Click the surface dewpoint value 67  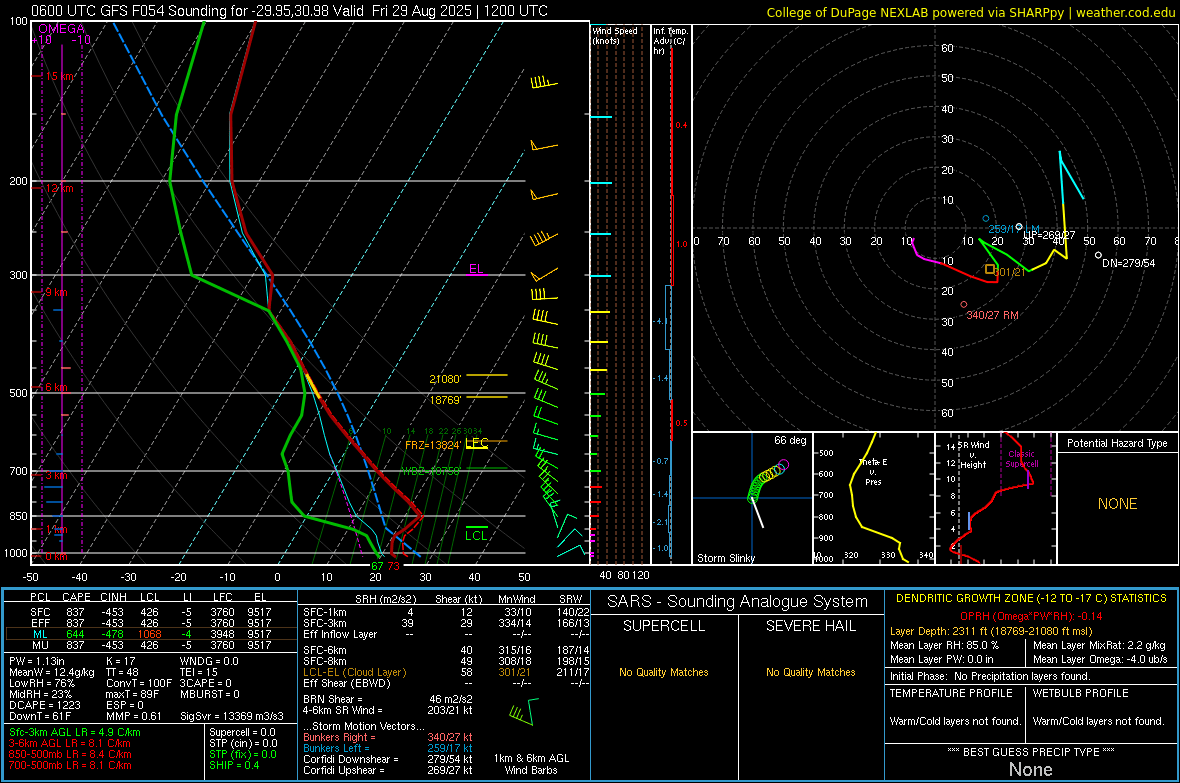click(x=377, y=565)
